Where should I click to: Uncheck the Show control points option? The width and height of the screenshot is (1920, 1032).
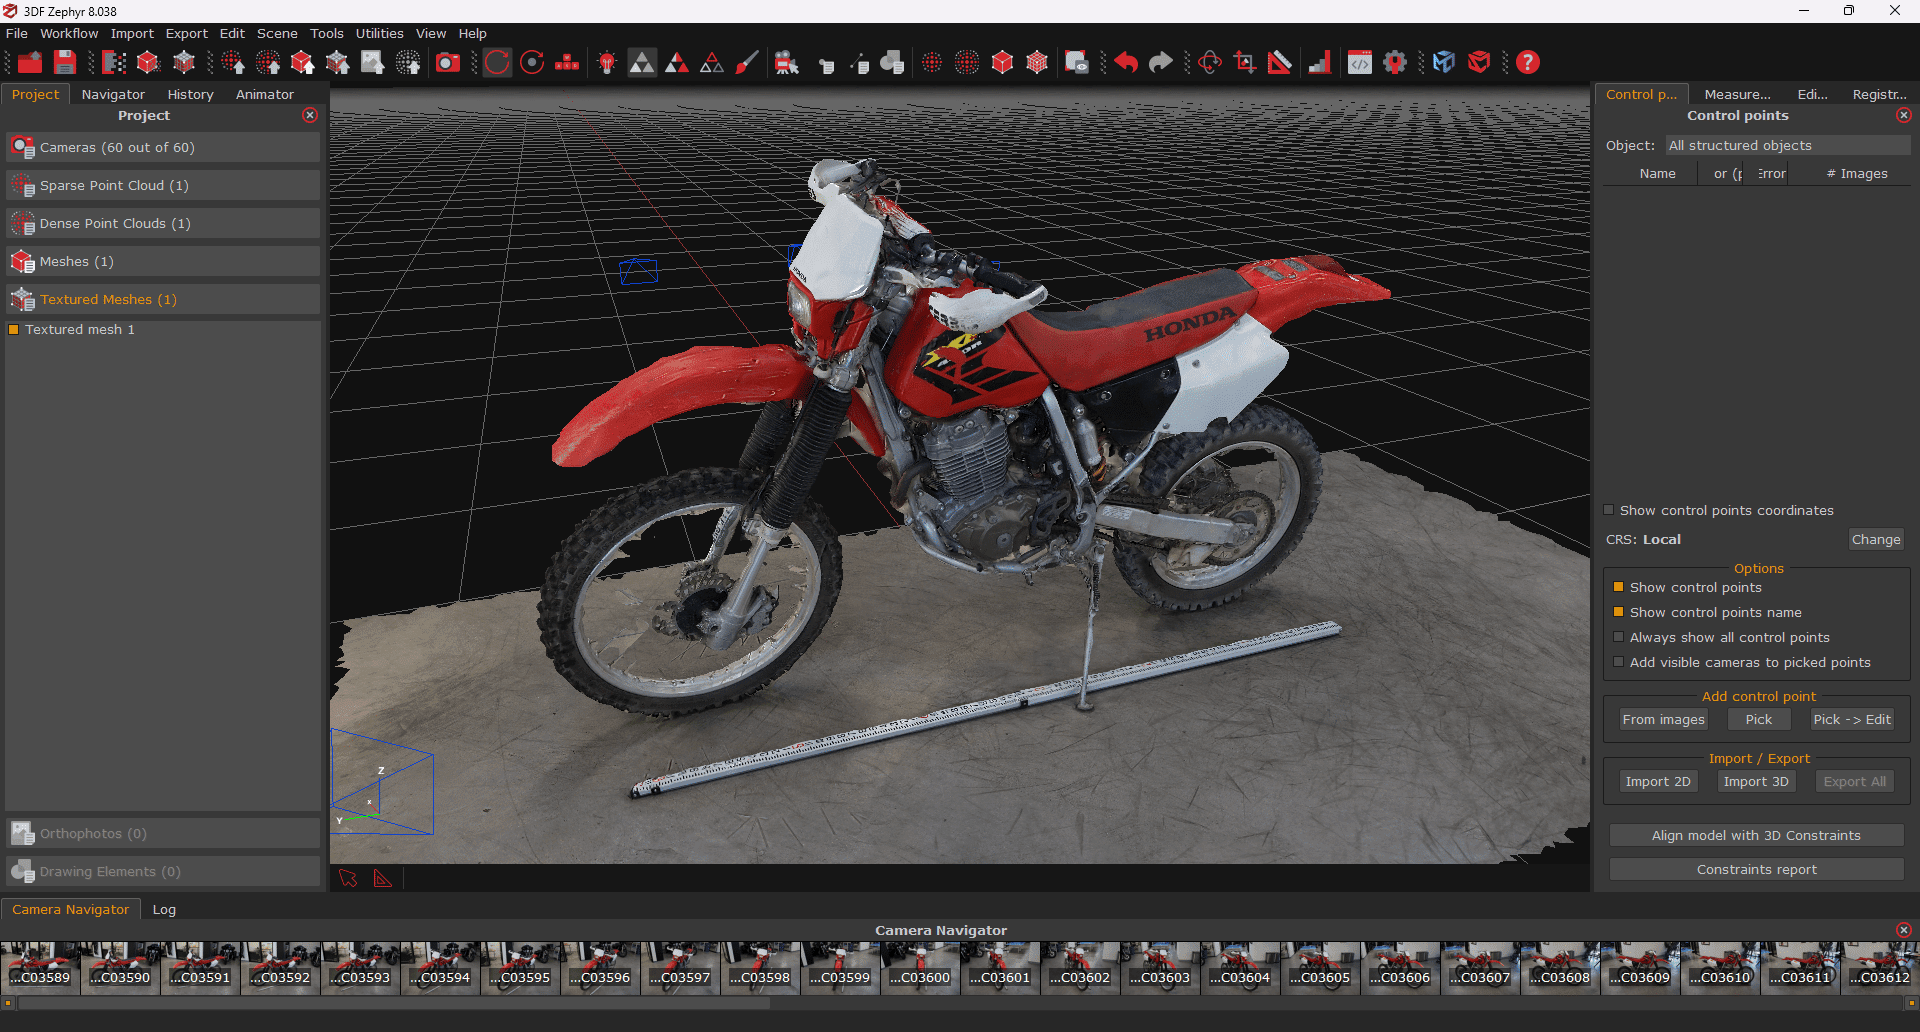(x=1619, y=587)
